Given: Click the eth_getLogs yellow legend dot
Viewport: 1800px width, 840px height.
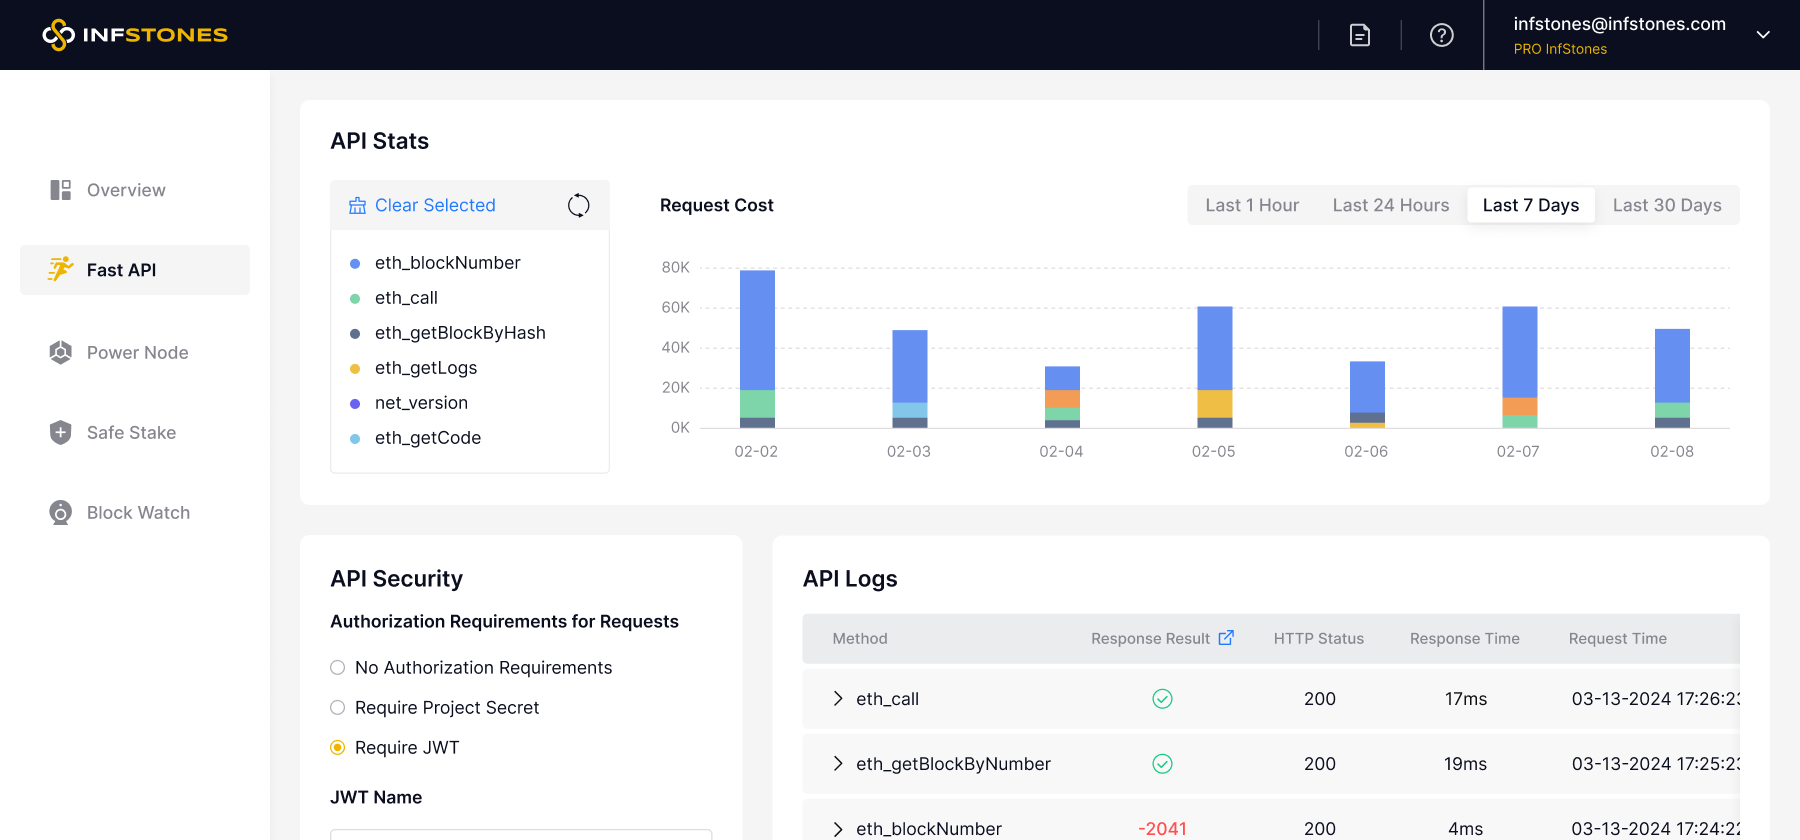Looking at the screenshot, I should coord(355,369).
